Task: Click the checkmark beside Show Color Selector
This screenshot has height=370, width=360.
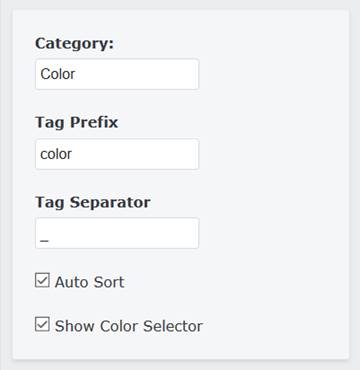Action: pos(42,324)
